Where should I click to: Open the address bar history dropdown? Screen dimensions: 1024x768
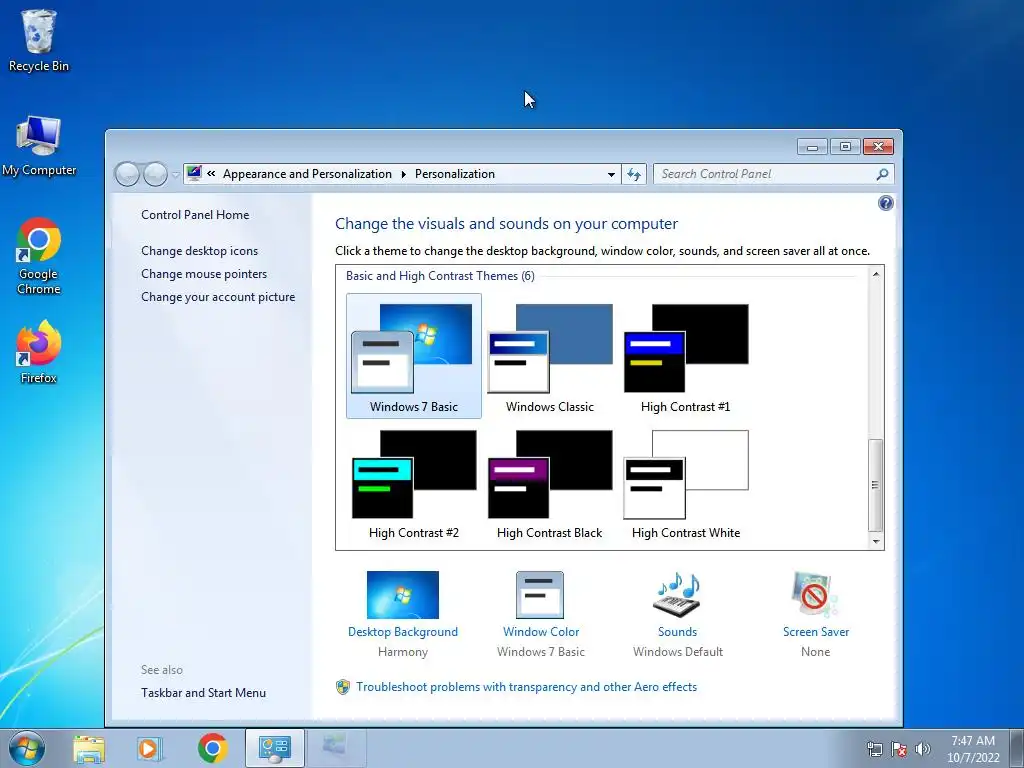pyautogui.click(x=611, y=174)
